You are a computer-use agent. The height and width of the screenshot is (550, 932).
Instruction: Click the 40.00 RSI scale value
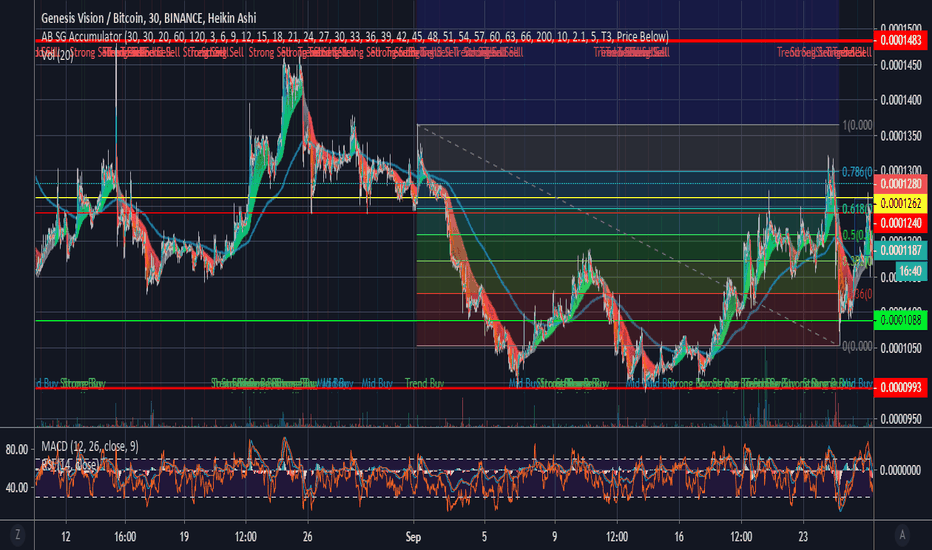pyautogui.click(x=17, y=488)
